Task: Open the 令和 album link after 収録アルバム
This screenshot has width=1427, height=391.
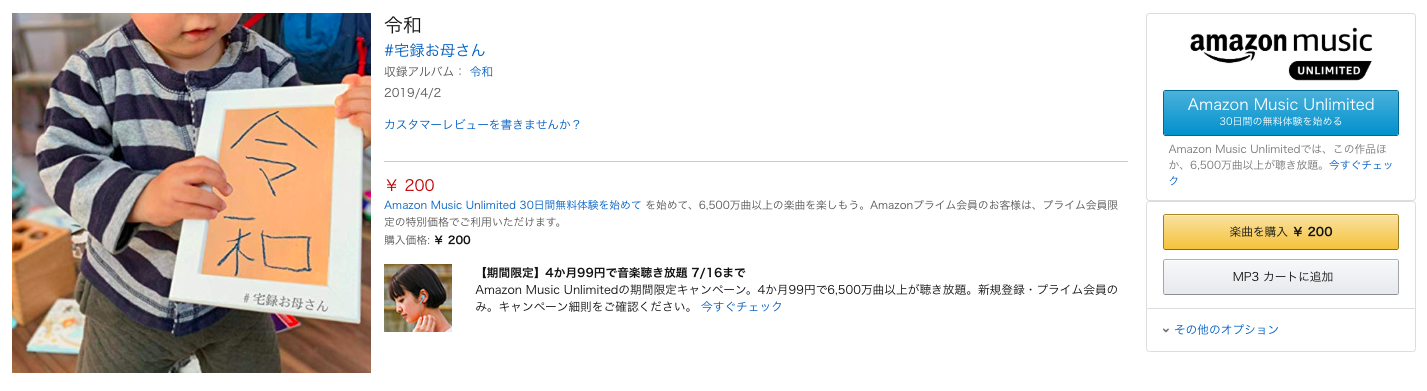Action: tap(481, 72)
